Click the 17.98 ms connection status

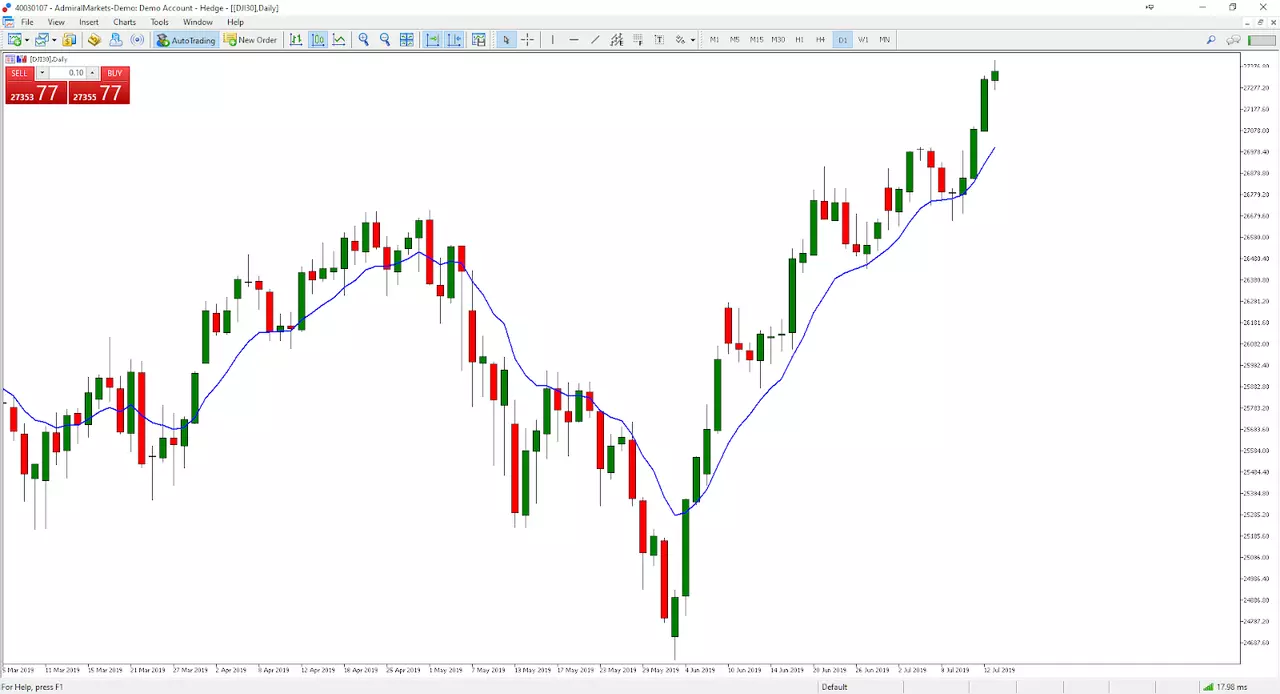pyautogui.click(x=1225, y=687)
